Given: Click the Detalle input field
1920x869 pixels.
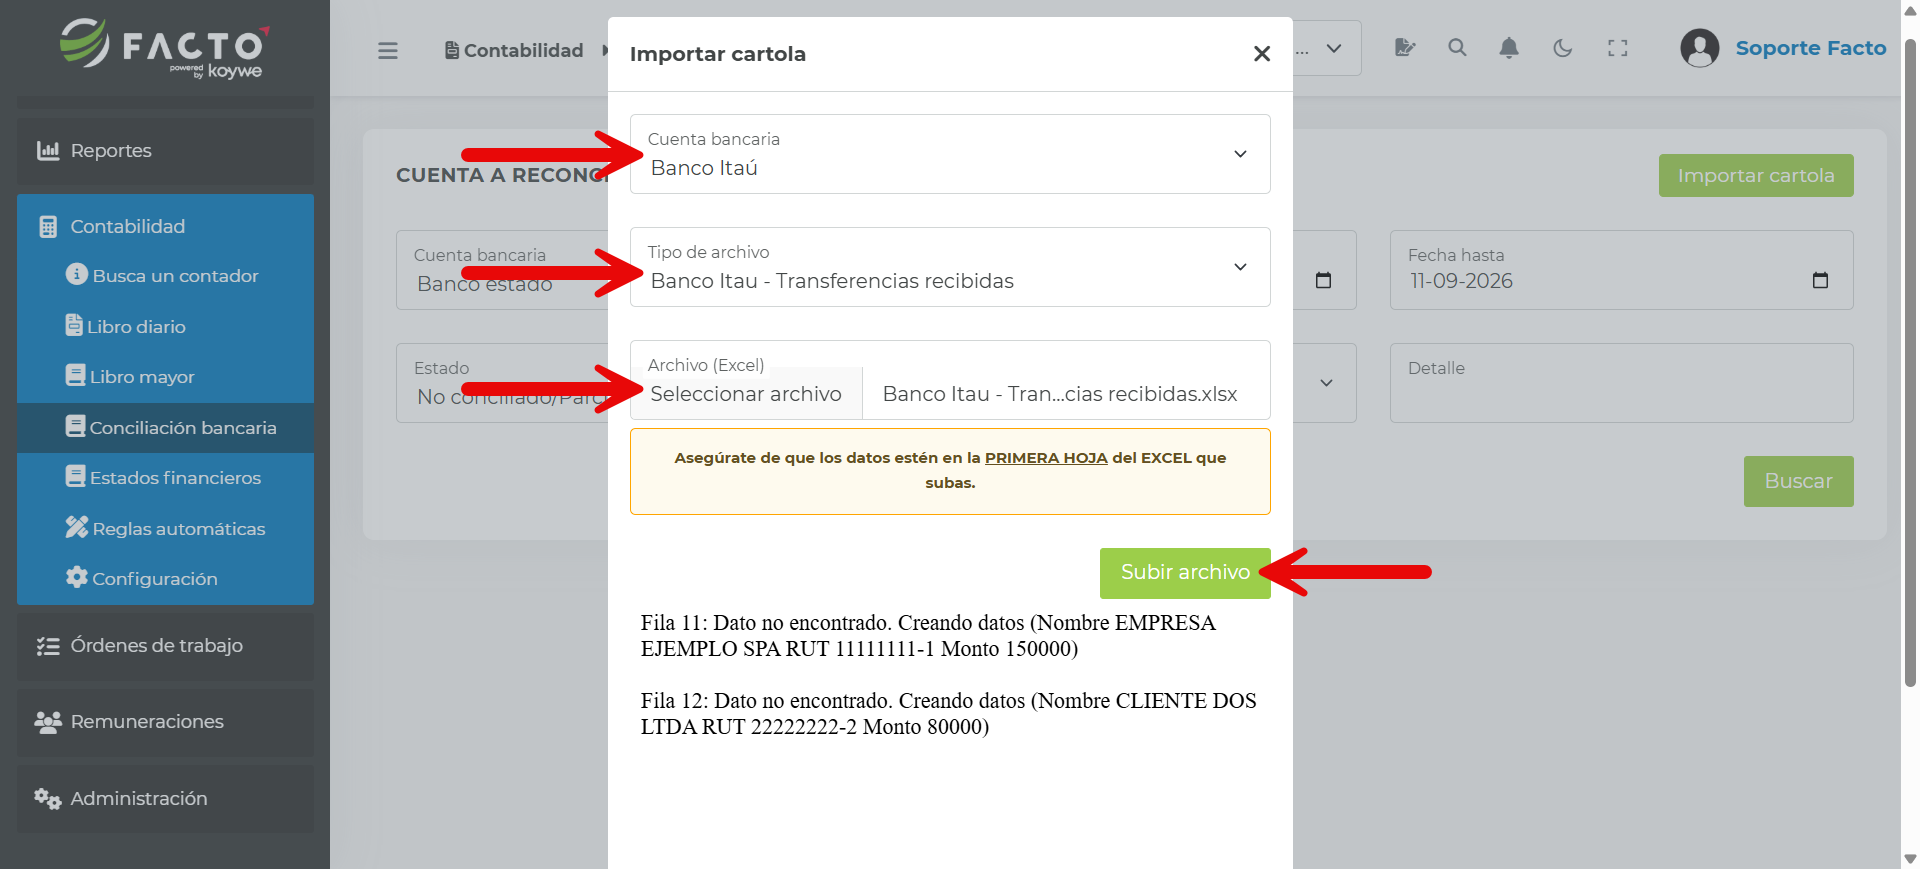Looking at the screenshot, I should [1621, 383].
